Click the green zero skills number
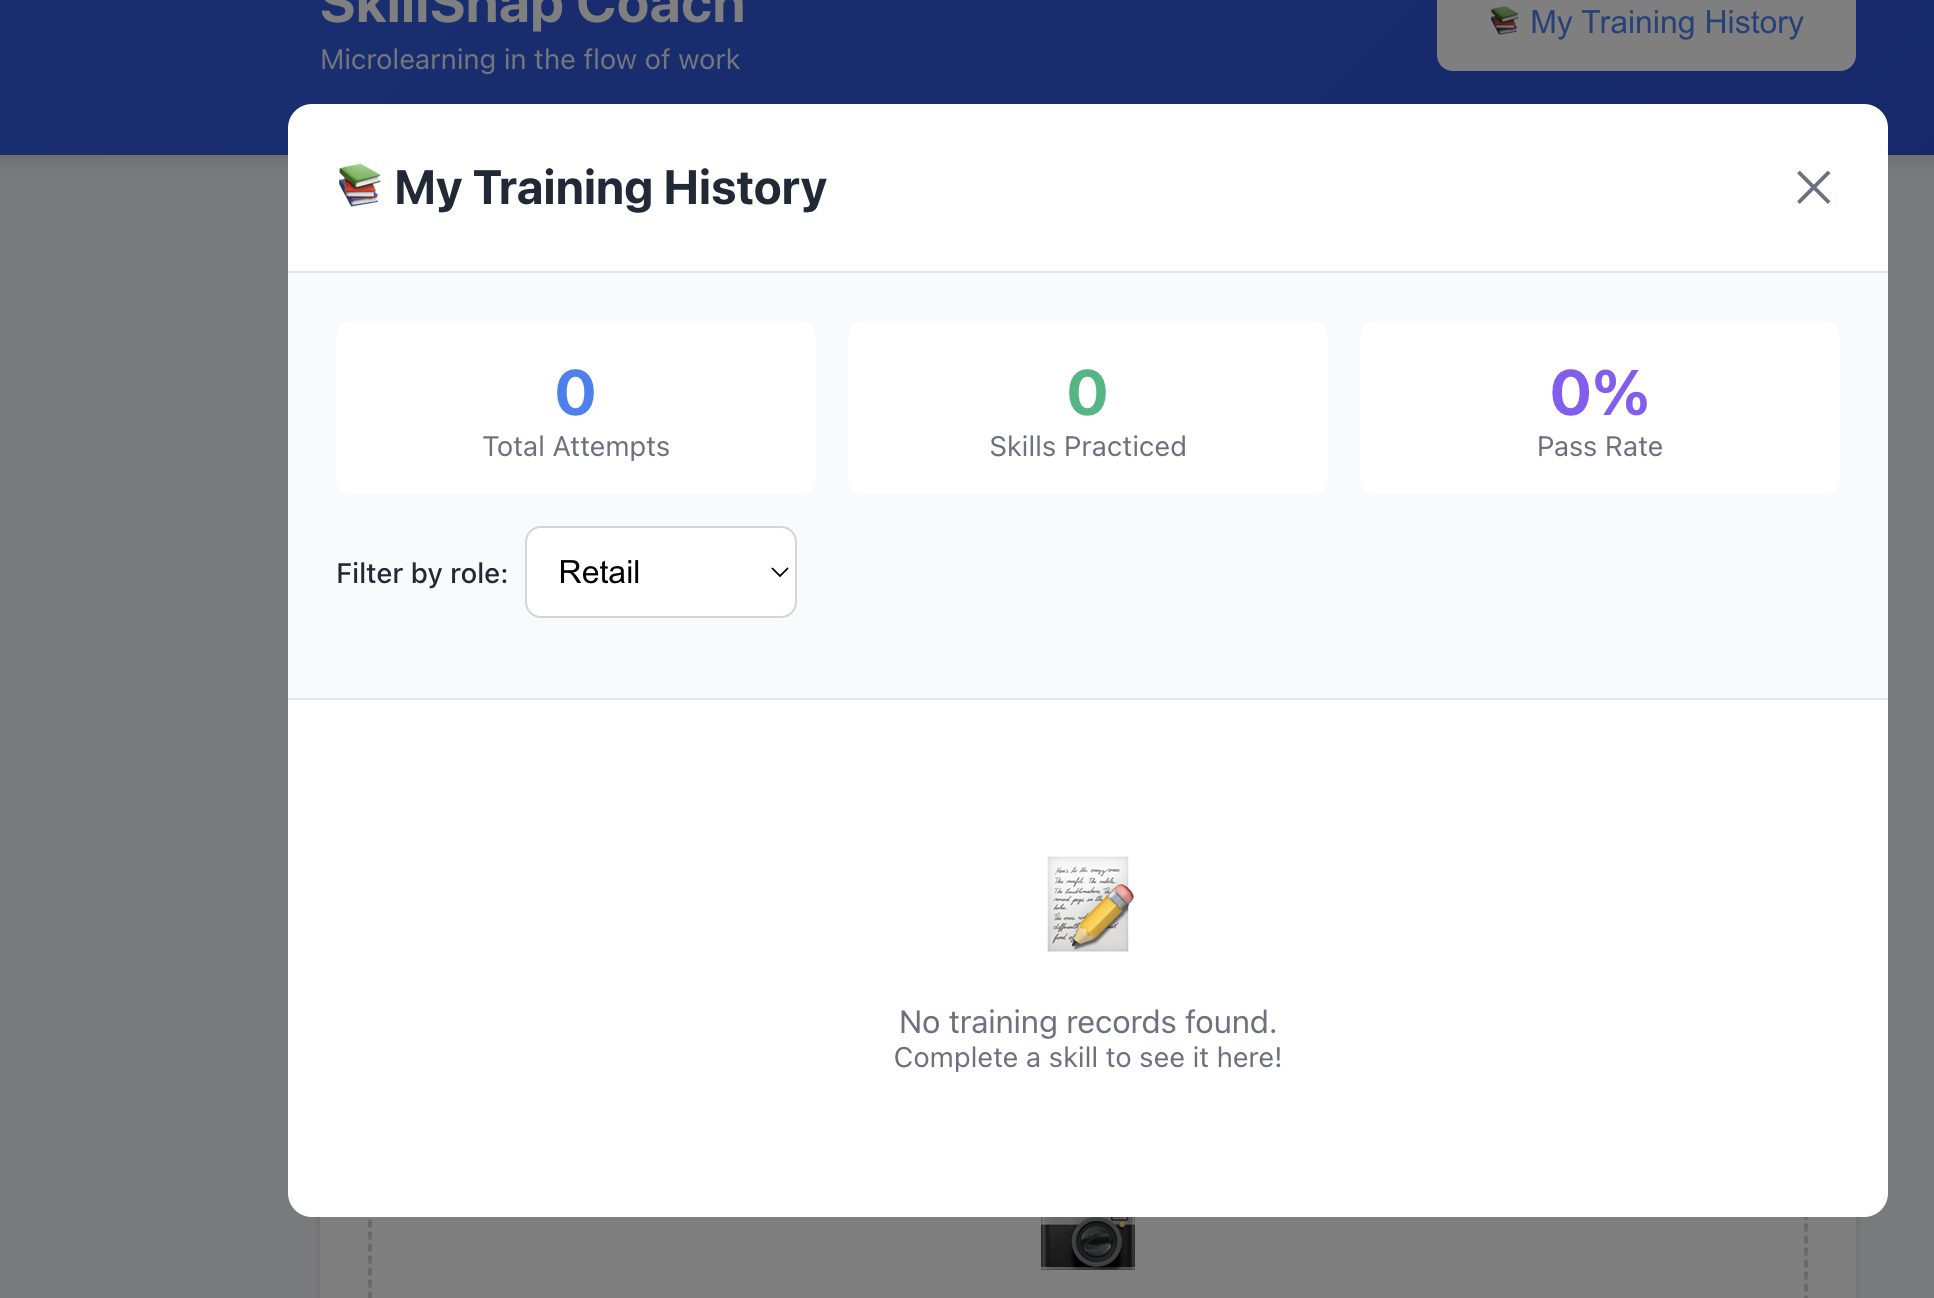The width and height of the screenshot is (1934, 1298). click(1087, 392)
